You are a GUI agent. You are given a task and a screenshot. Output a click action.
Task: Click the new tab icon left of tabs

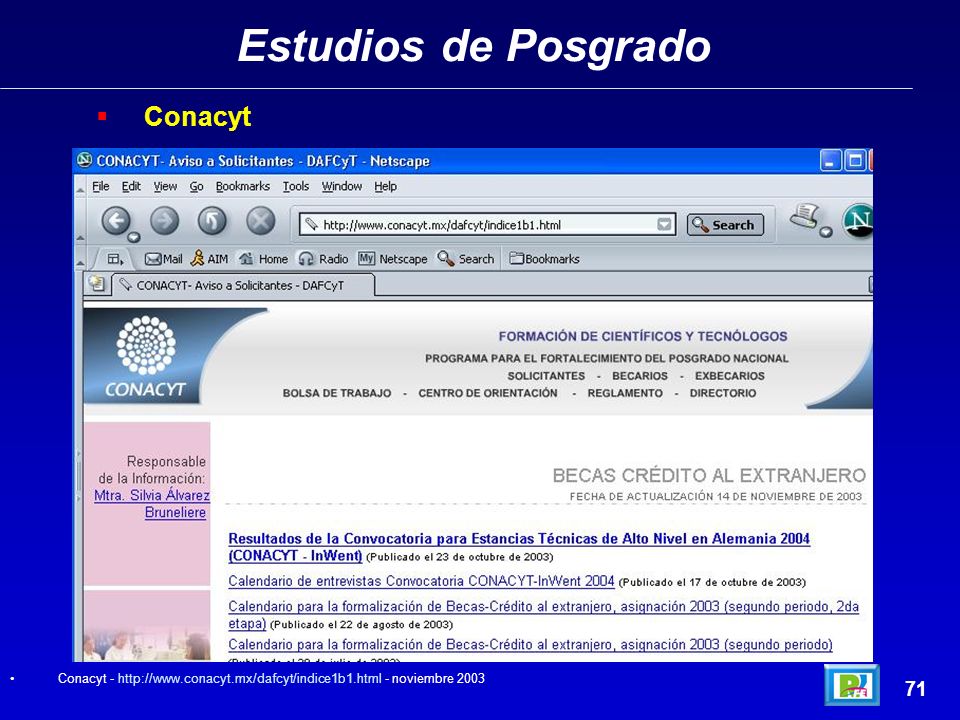tap(97, 283)
